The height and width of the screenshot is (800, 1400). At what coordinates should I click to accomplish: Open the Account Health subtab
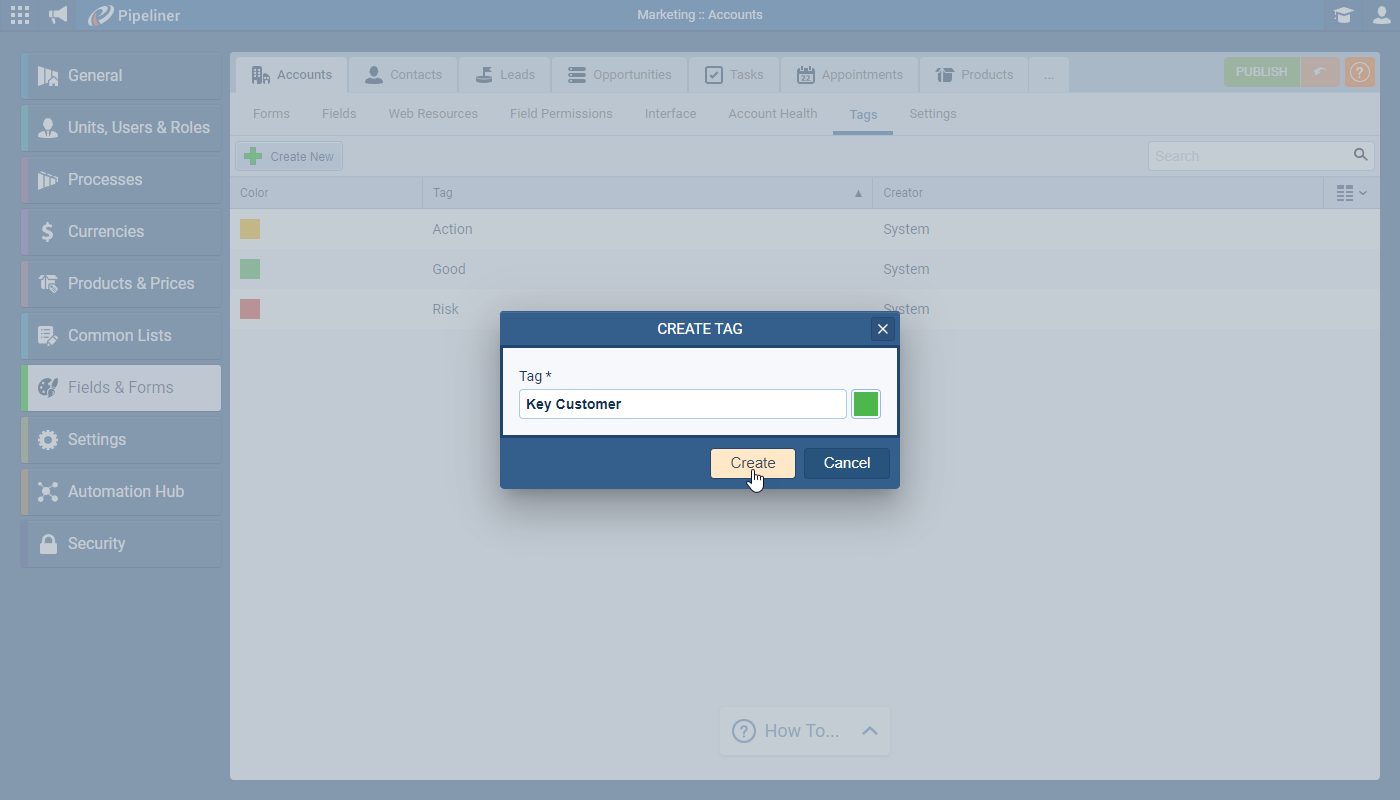pos(772,114)
